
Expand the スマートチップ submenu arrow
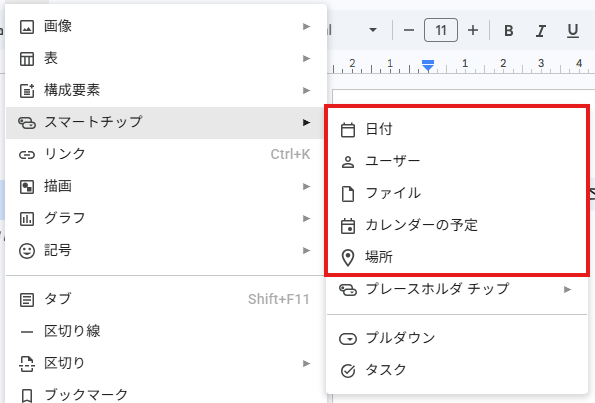pyautogui.click(x=306, y=123)
